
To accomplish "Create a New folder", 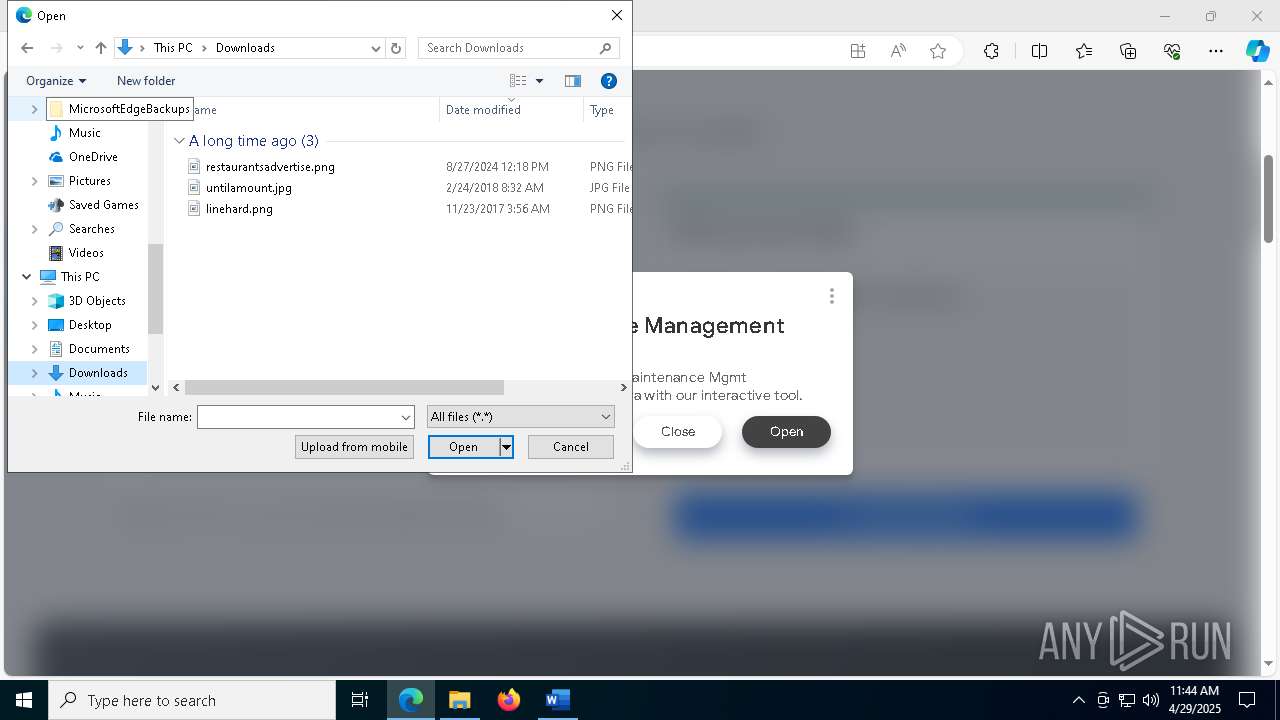I will click(146, 81).
